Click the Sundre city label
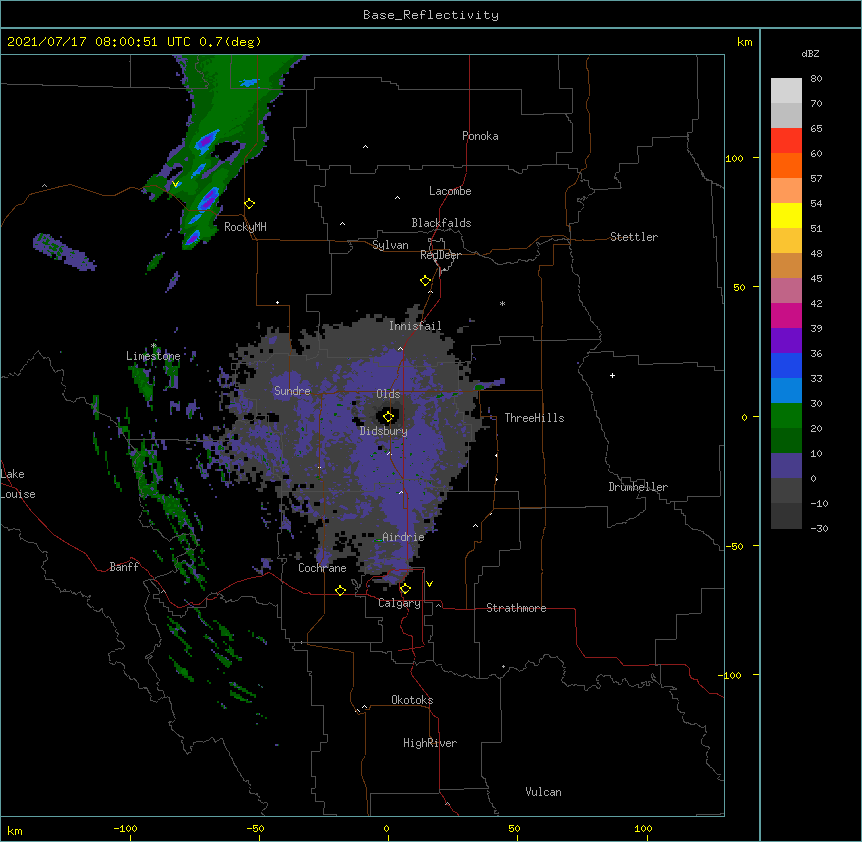 (x=292, y=391)
